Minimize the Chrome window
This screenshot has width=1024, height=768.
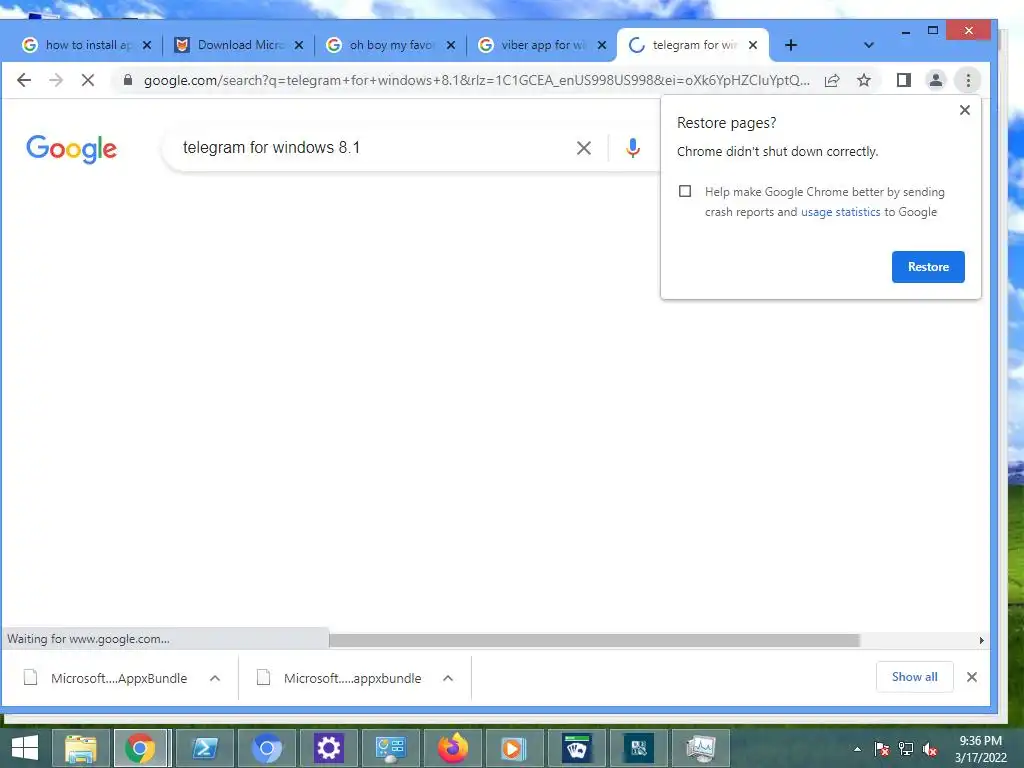tap(906, 31)
